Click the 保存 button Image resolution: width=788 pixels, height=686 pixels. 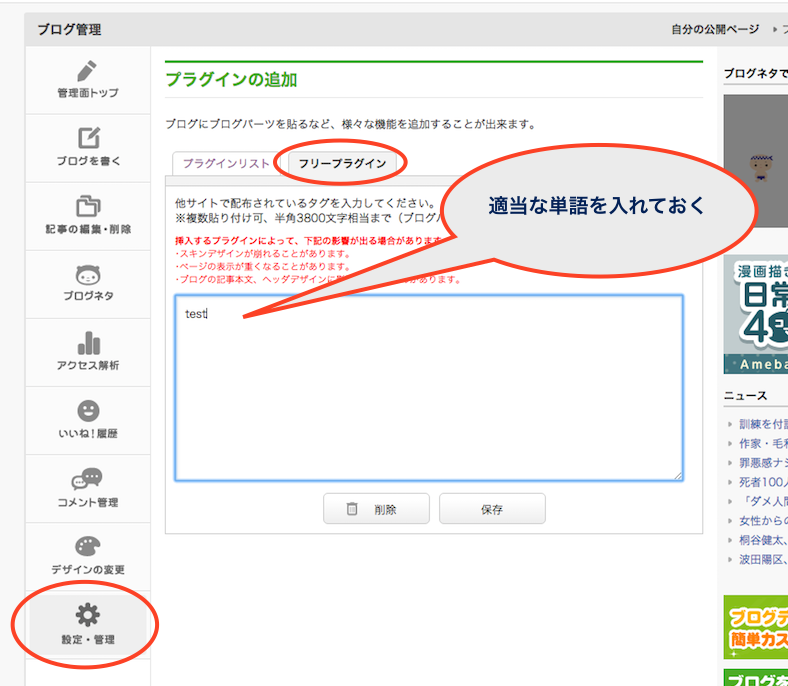tap(492, 509)
